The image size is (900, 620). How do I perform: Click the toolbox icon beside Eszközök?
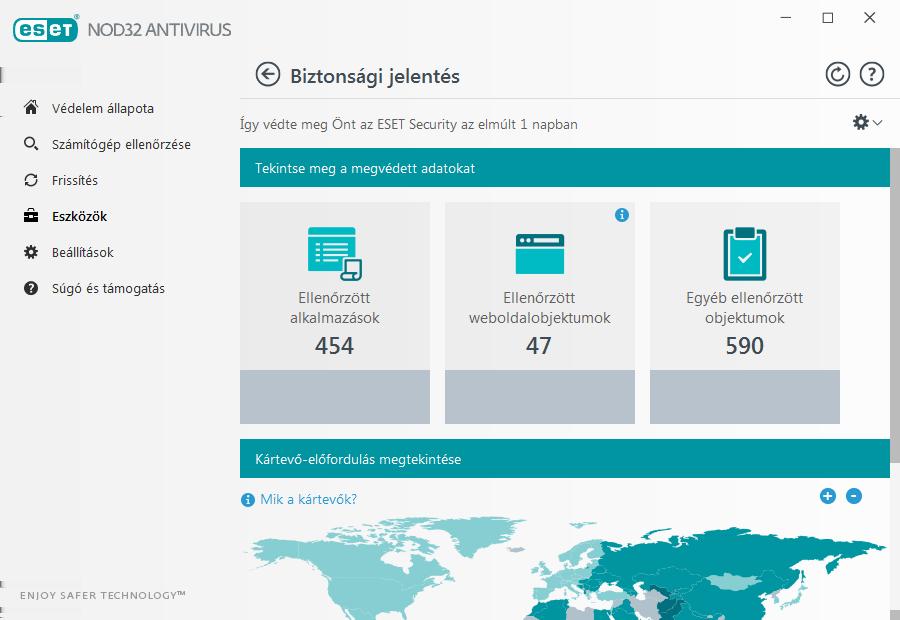31,216
